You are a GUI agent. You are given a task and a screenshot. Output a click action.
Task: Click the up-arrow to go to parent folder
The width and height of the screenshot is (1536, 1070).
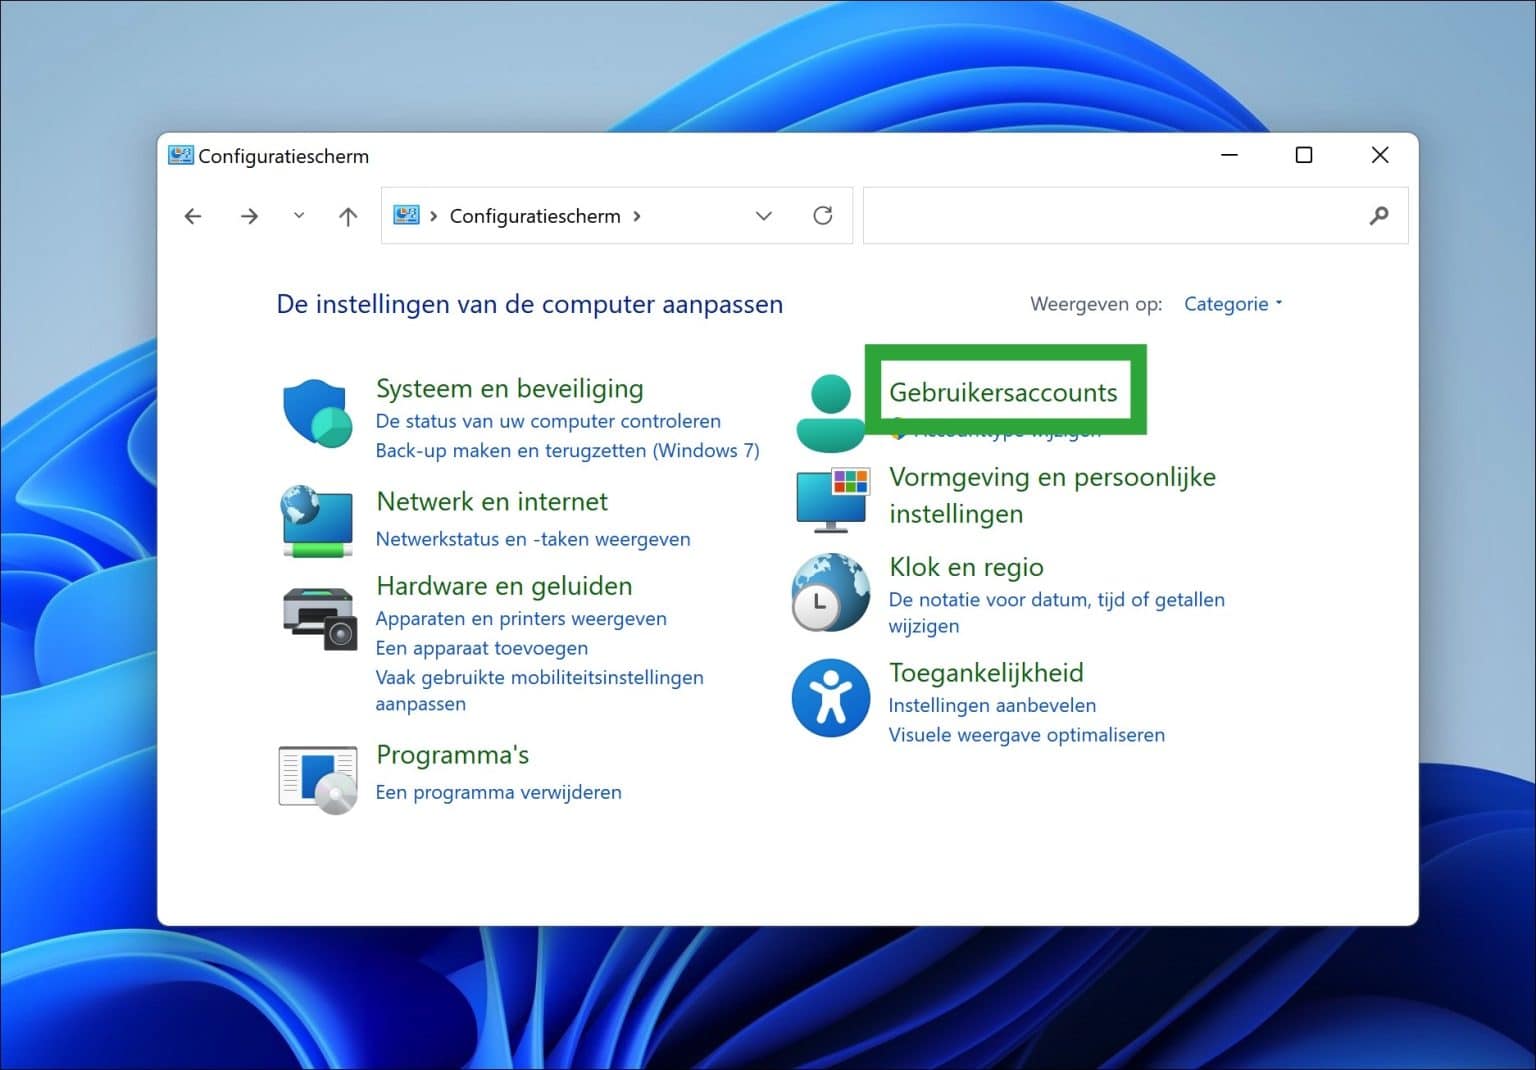click(x=347, y=215)
